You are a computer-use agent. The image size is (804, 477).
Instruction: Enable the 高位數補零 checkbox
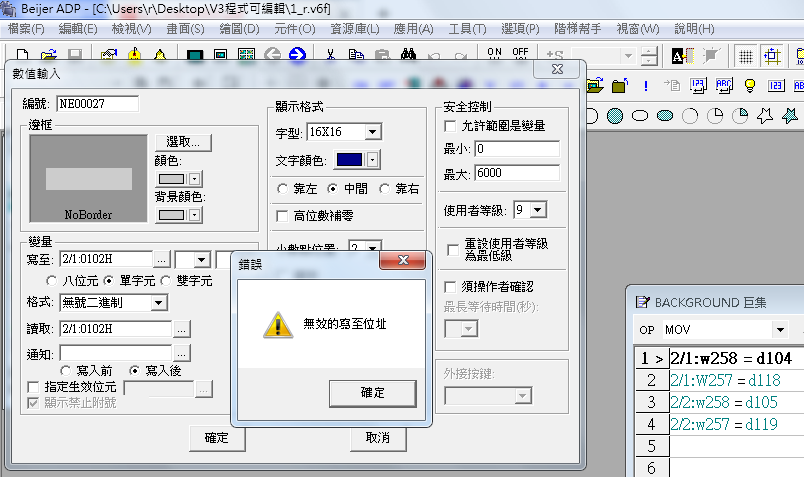(283, 215)
